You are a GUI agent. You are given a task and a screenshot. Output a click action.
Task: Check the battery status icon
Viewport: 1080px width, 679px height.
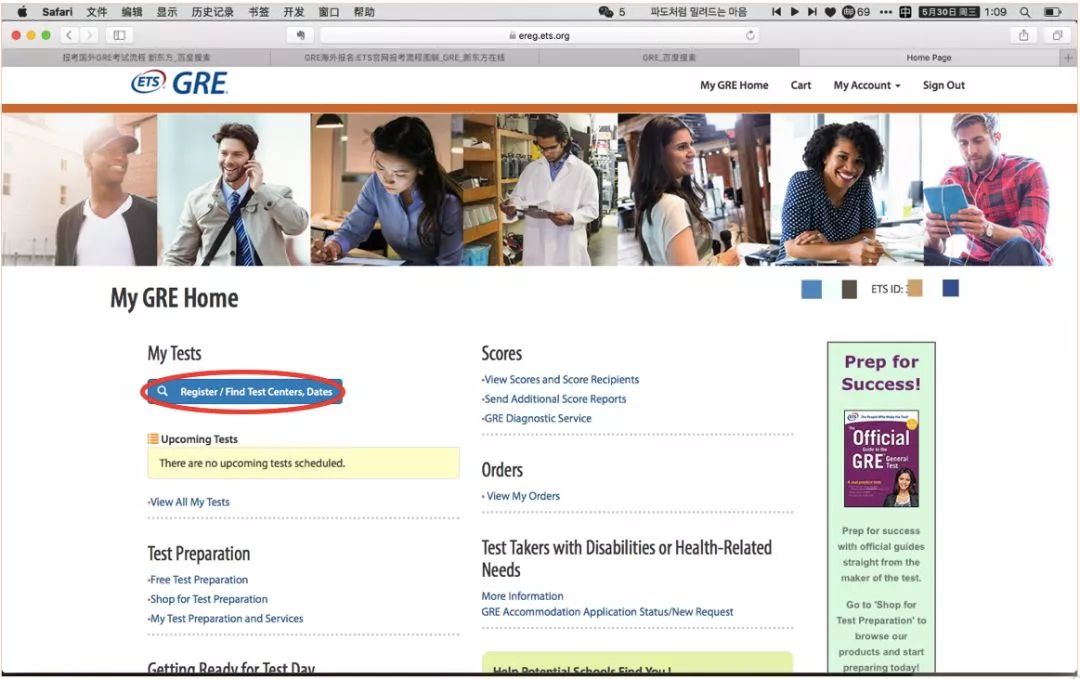pos(1052,12)
